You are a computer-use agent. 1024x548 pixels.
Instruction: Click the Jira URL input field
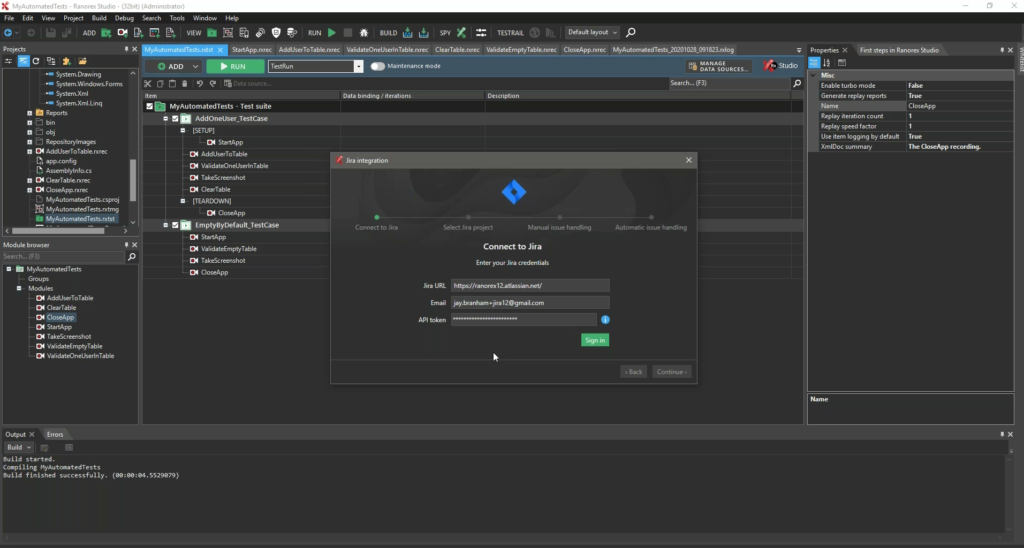(x=530, y=285)
